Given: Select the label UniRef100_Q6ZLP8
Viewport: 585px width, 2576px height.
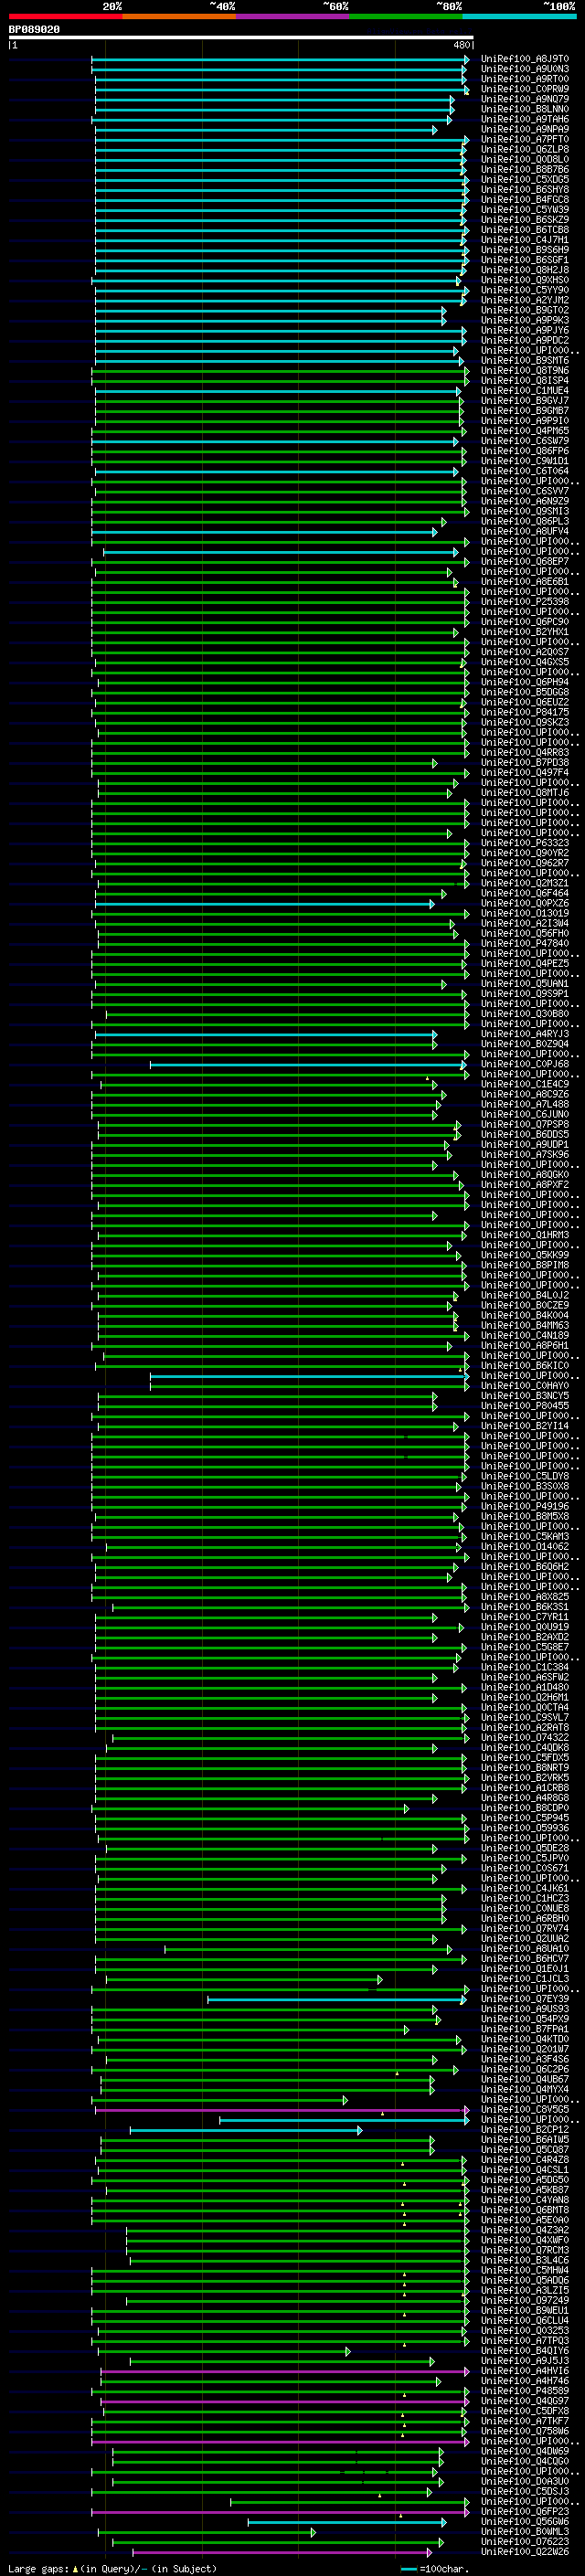Looking at the screenshot, I should coord(525,149).
